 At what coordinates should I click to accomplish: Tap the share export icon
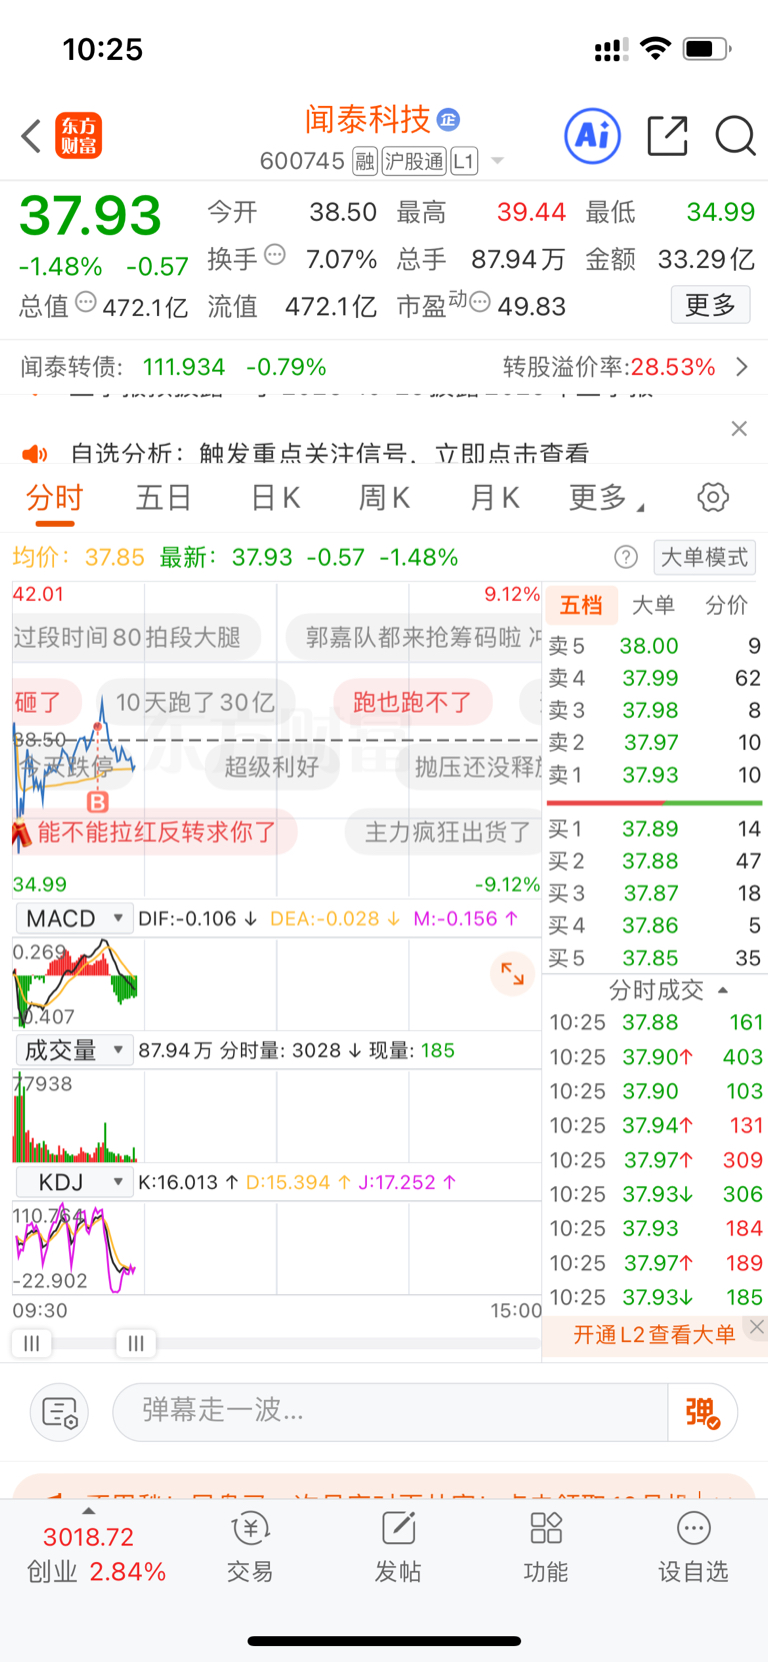point(667,136)
